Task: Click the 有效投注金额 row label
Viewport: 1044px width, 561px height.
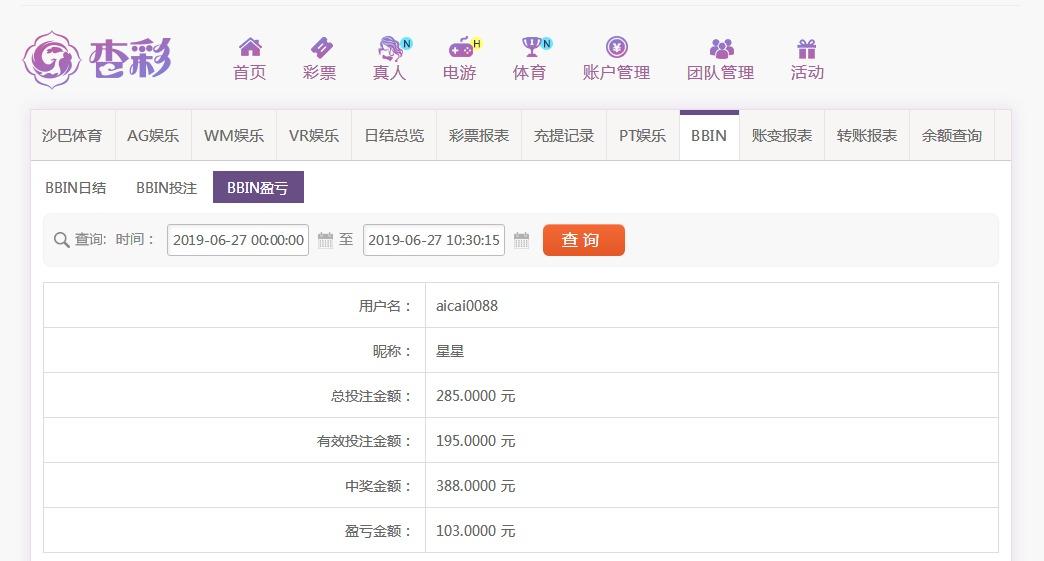Action: (364, 441)
